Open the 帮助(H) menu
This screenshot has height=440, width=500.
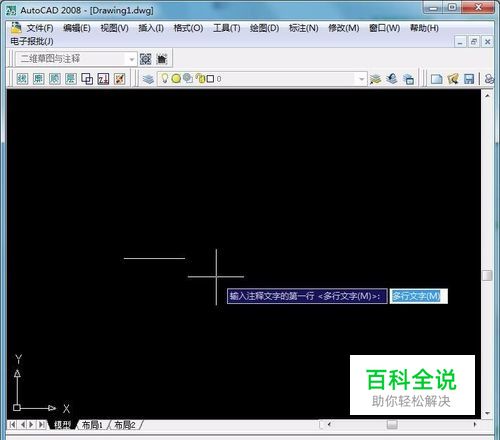tap(424, 28)
